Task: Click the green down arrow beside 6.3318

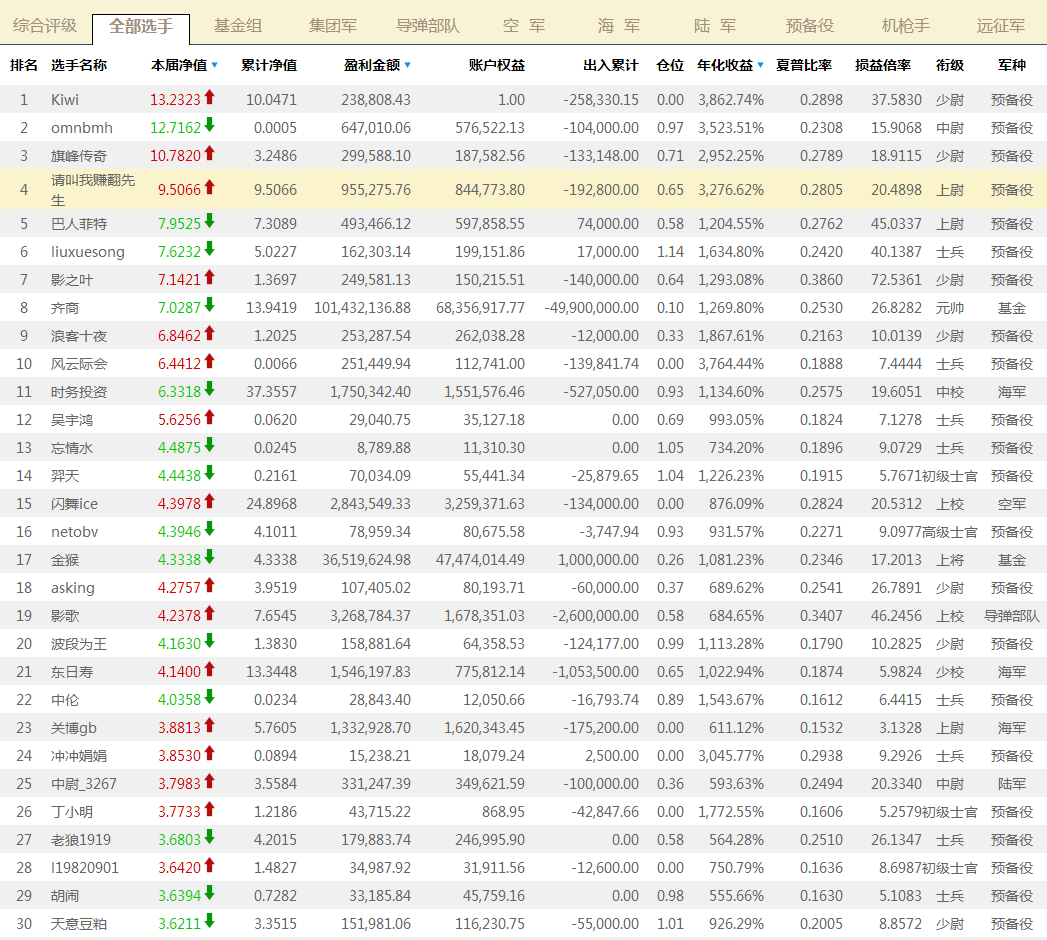Action: (x=210, y=389)
